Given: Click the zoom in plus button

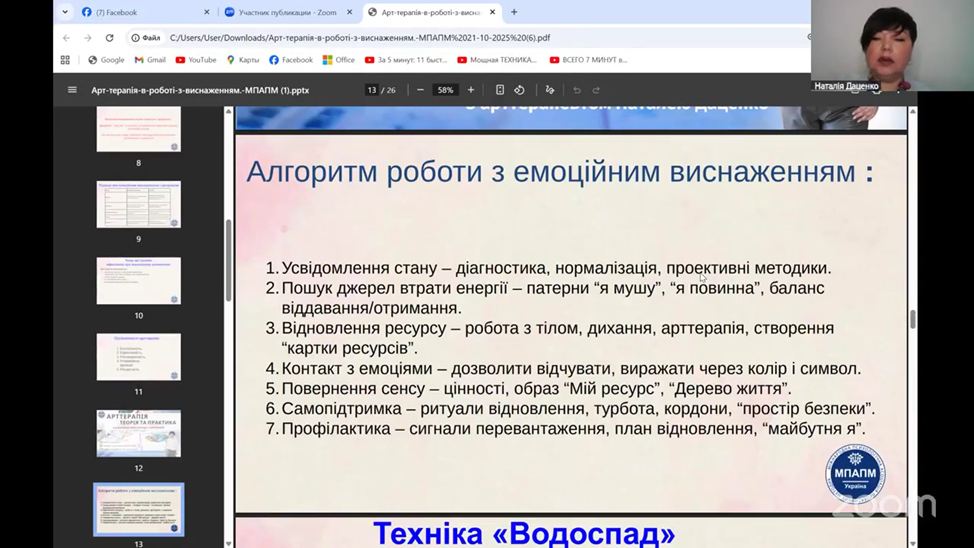Looking at the screenshot, I should click(x=471, y=90).
